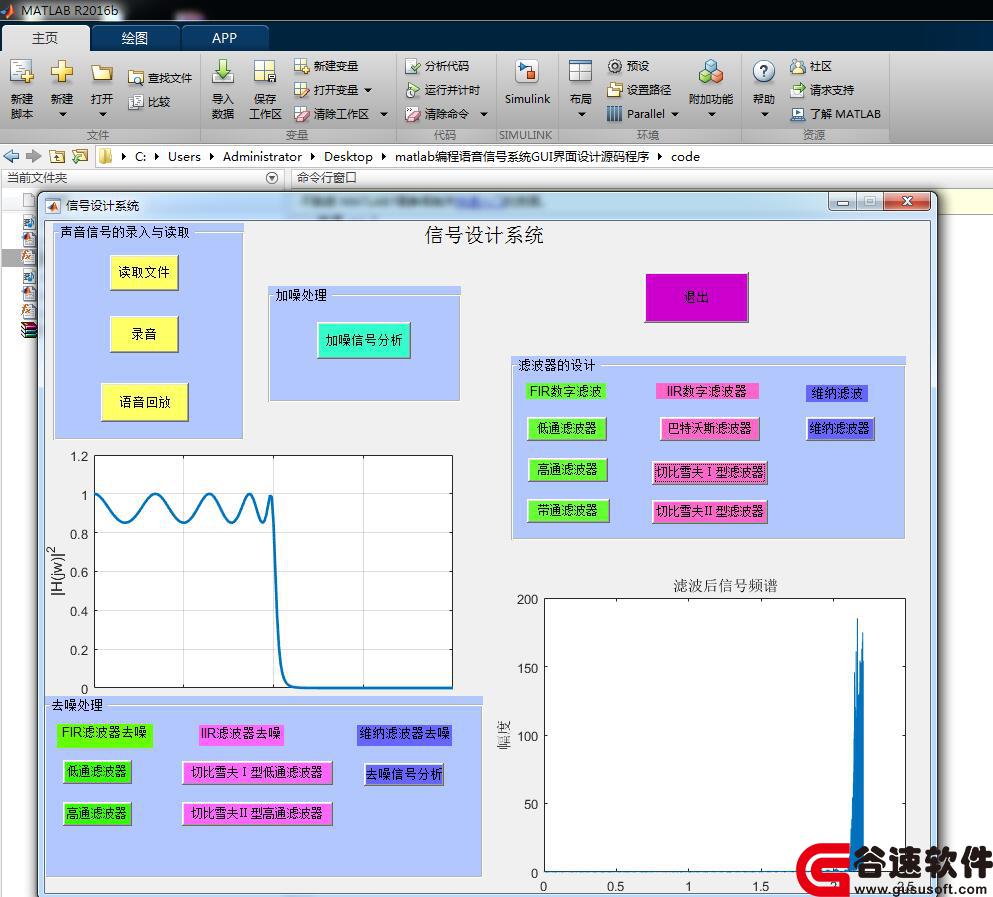Expand the New (新建) dropdown arrow
Image resolution: width=993 pixels, height=897 pixels.
tap(62, 115)
